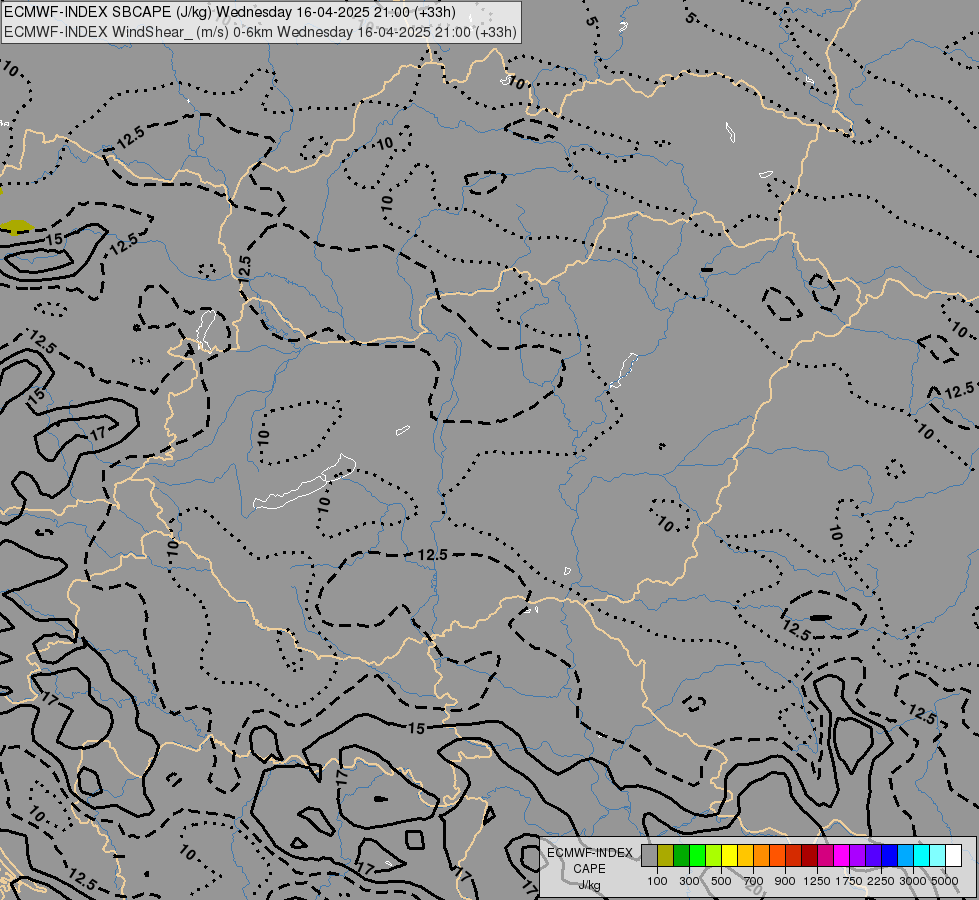Click the legend value 500
Screen dimensions: 979x900
(721, 881)
